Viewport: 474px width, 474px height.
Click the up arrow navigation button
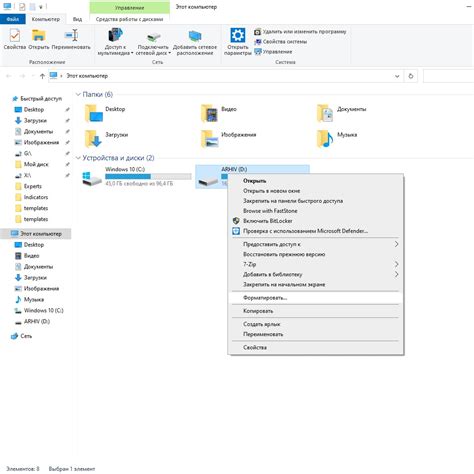42,76
